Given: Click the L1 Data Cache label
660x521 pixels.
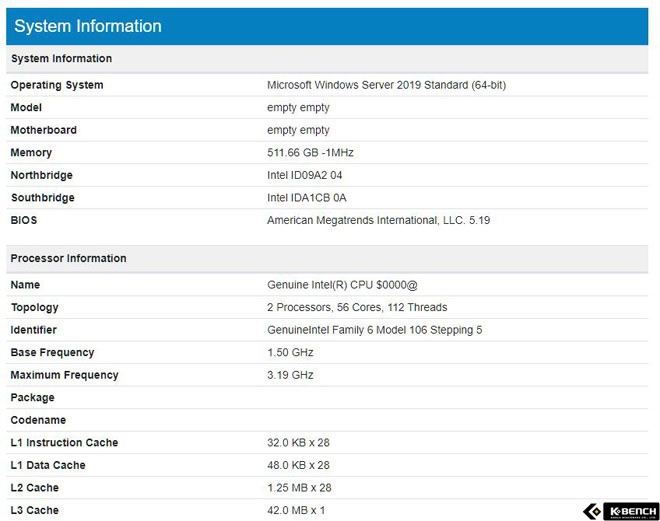Looking at the screenshot, I should pyautogui.click(x=48, y=465).
